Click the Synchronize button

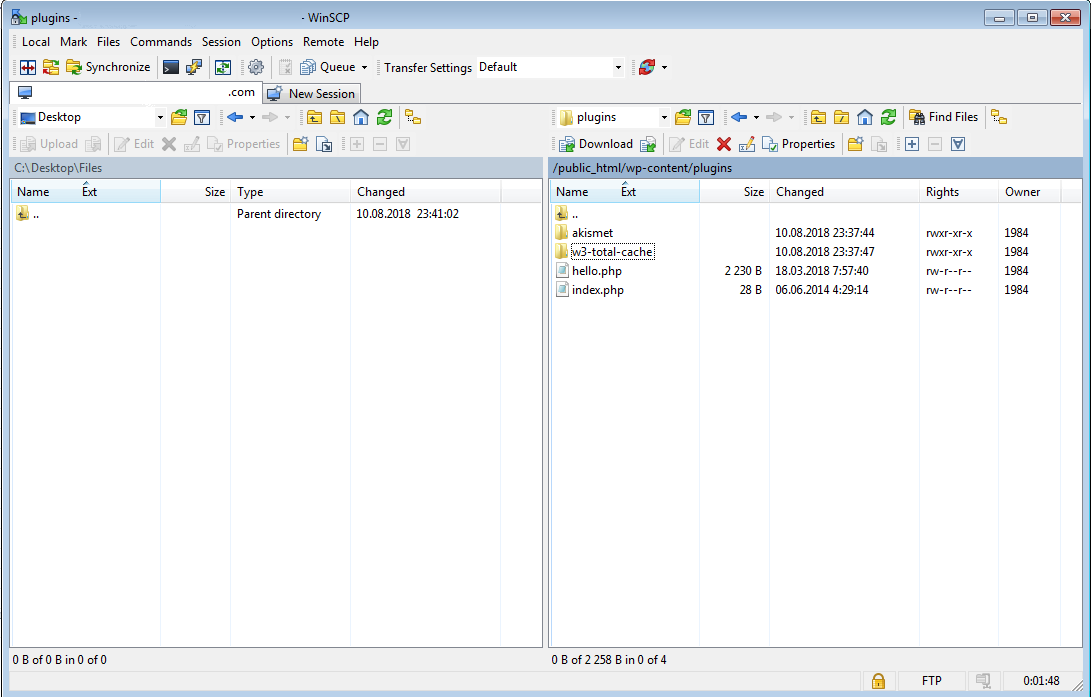(108, 67)
